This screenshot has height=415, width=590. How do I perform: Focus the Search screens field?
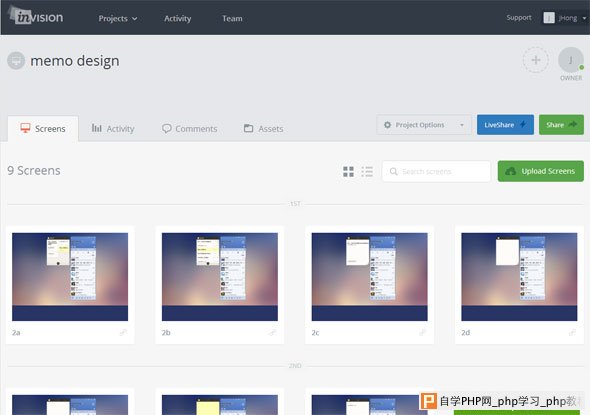coord(436,172)
